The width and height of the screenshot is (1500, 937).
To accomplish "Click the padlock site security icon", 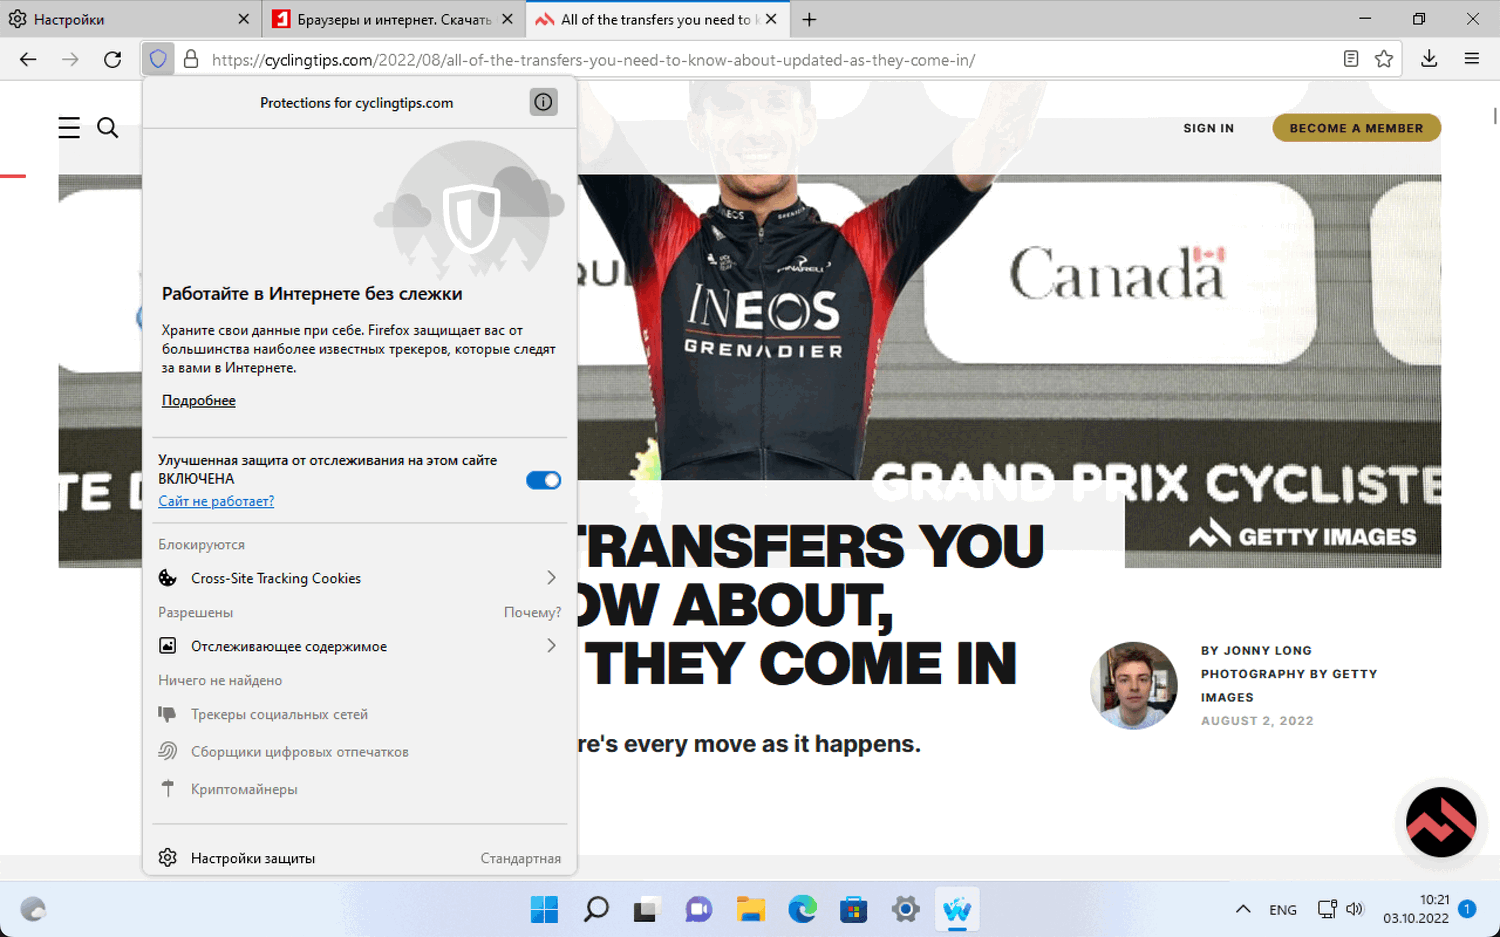I will pyautogui.click(x=191, y=60).
